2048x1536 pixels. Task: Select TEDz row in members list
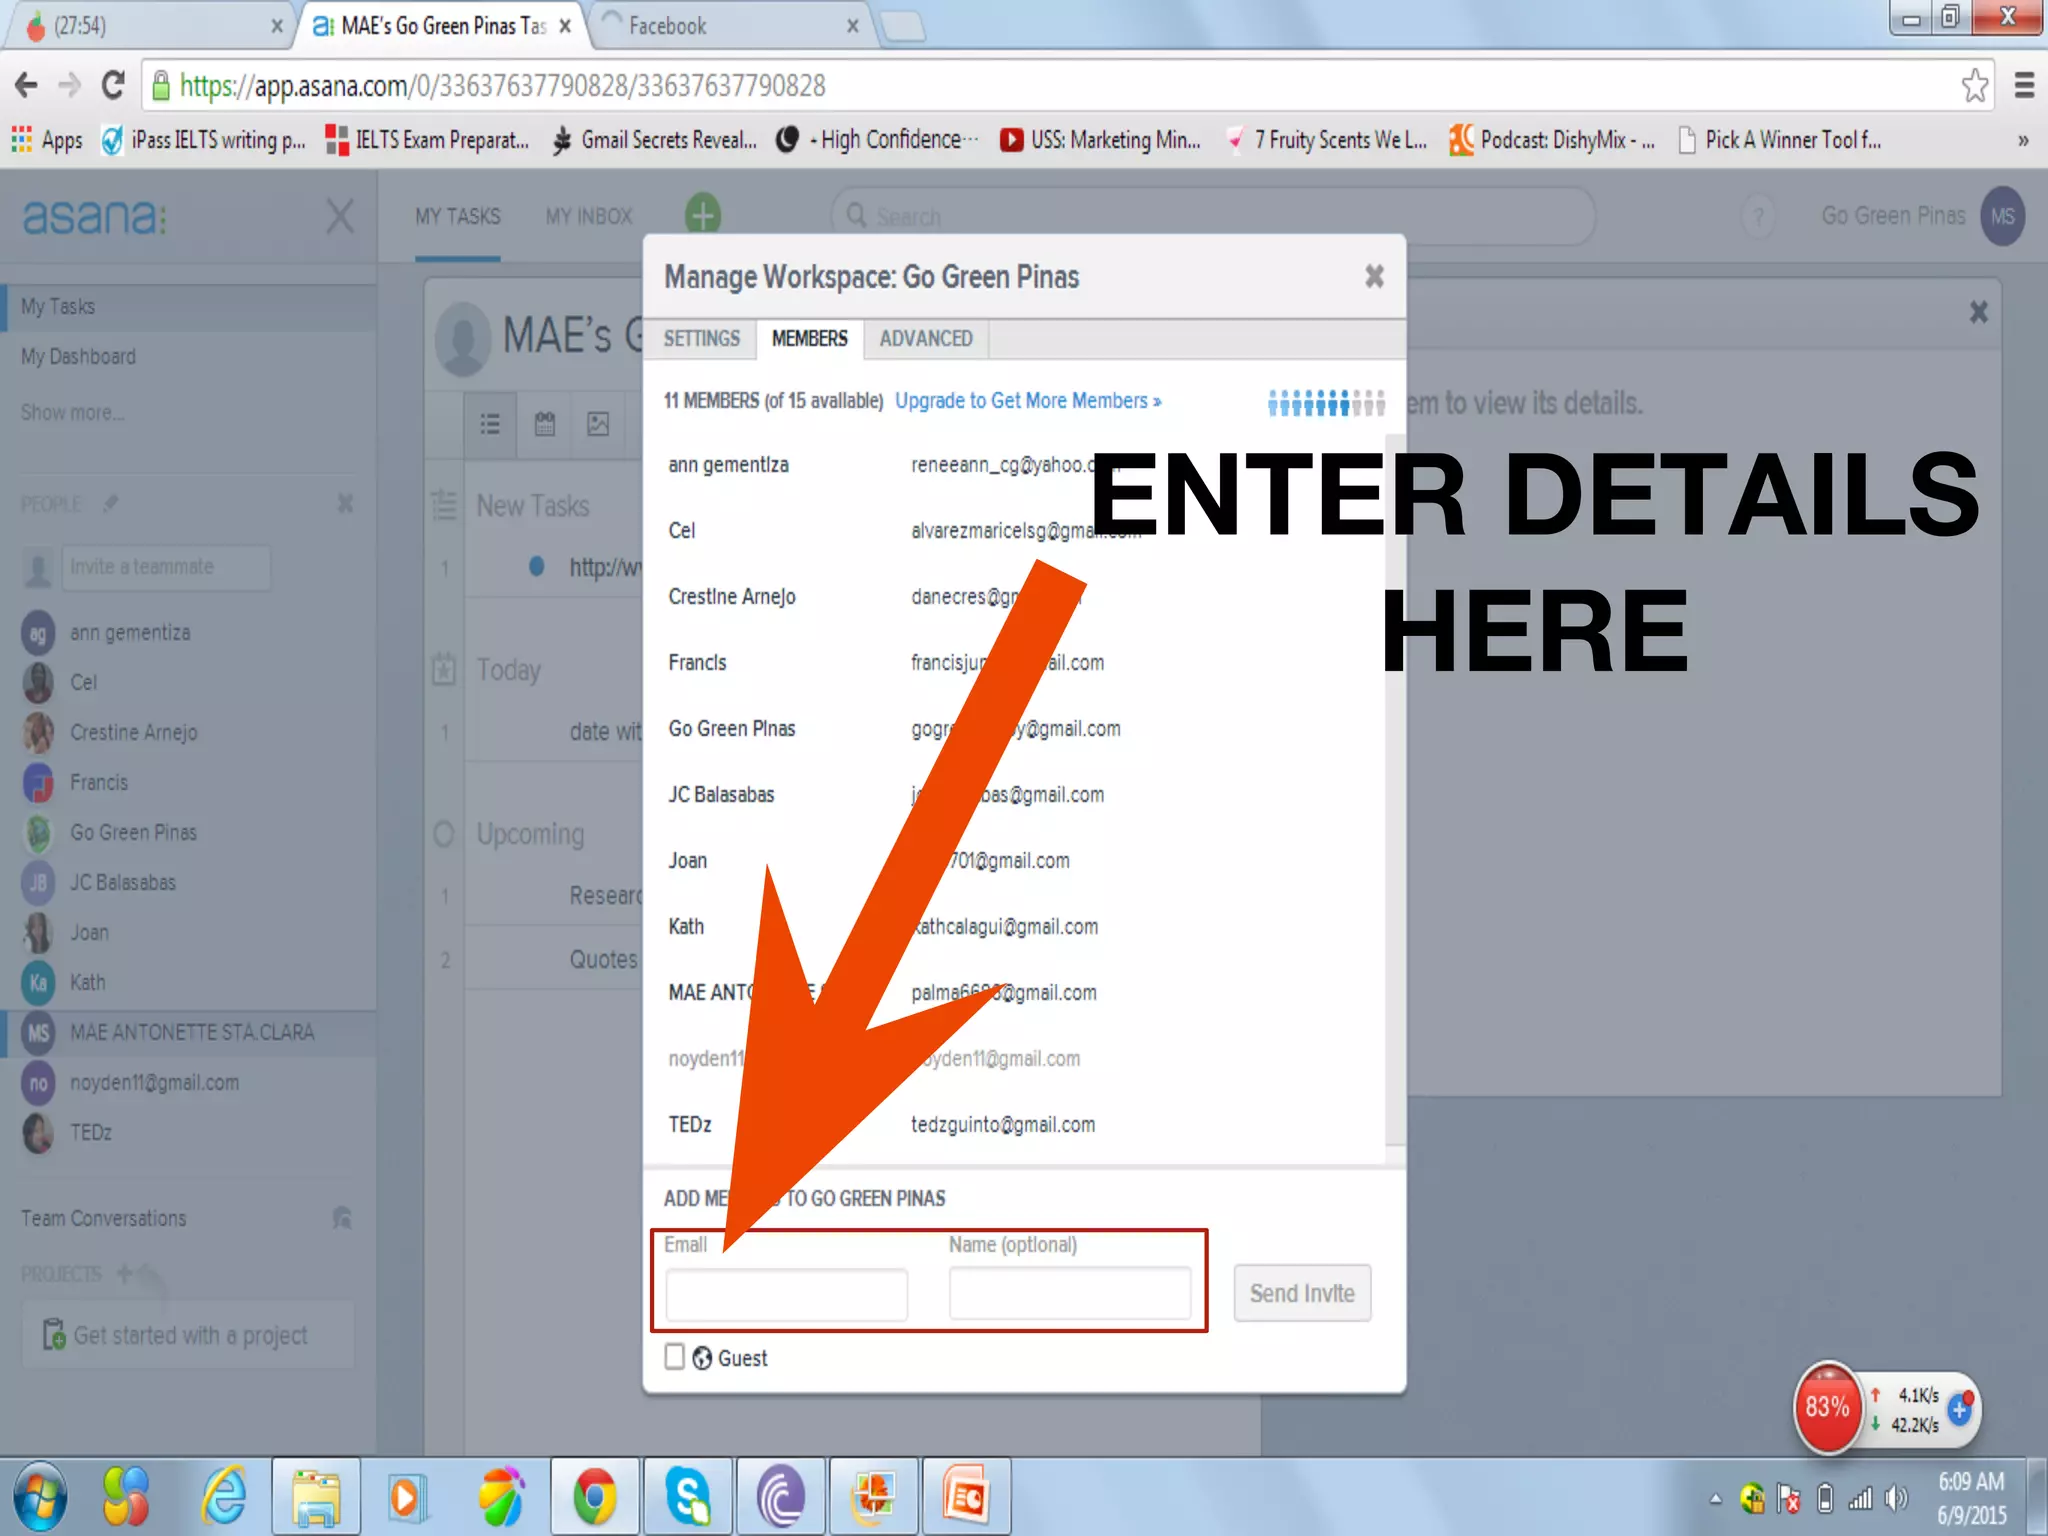click(x=1015, y=1125)
